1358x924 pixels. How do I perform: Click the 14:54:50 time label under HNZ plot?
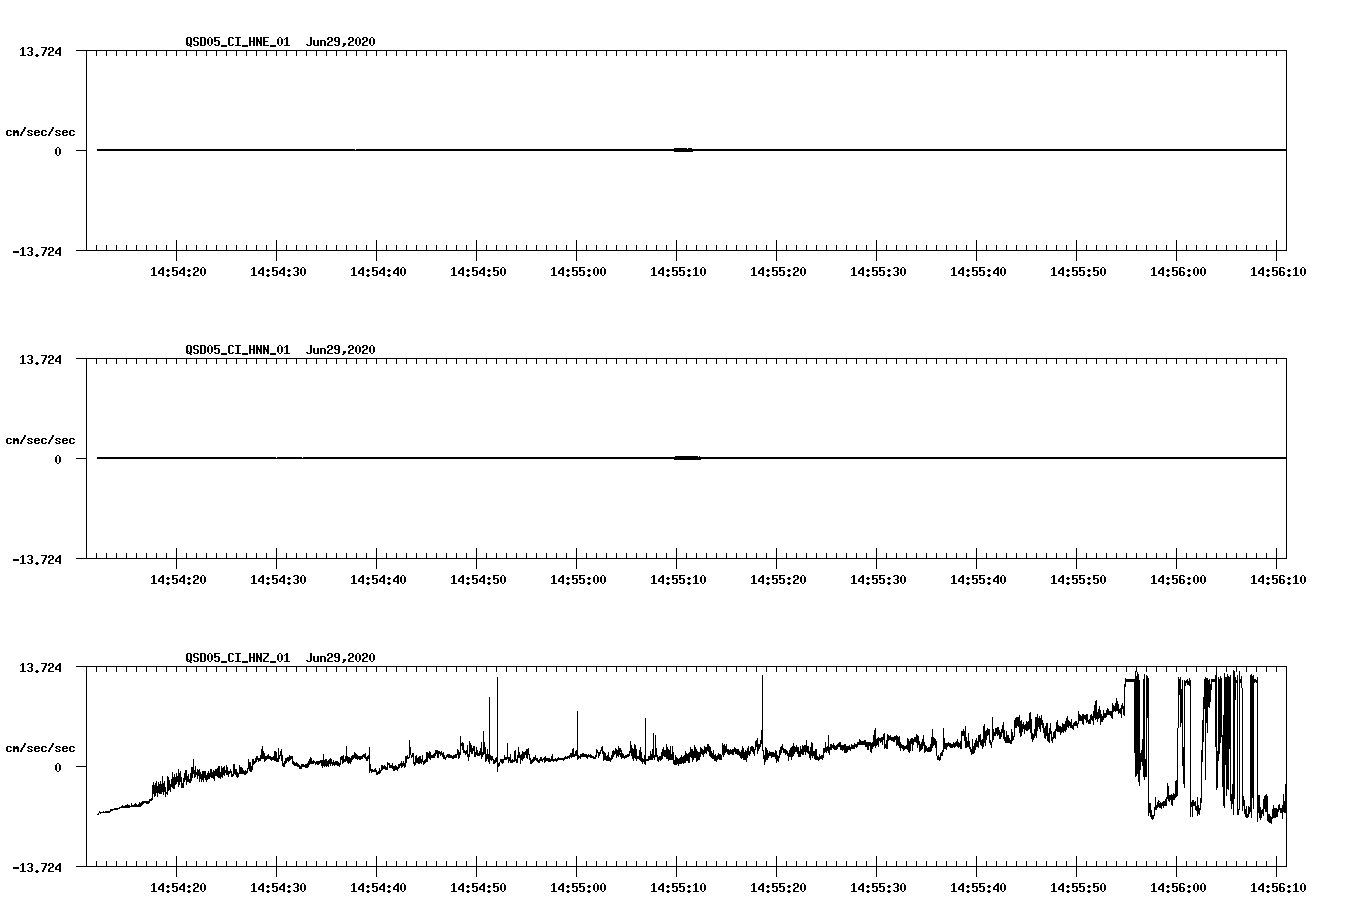[478, 887]
